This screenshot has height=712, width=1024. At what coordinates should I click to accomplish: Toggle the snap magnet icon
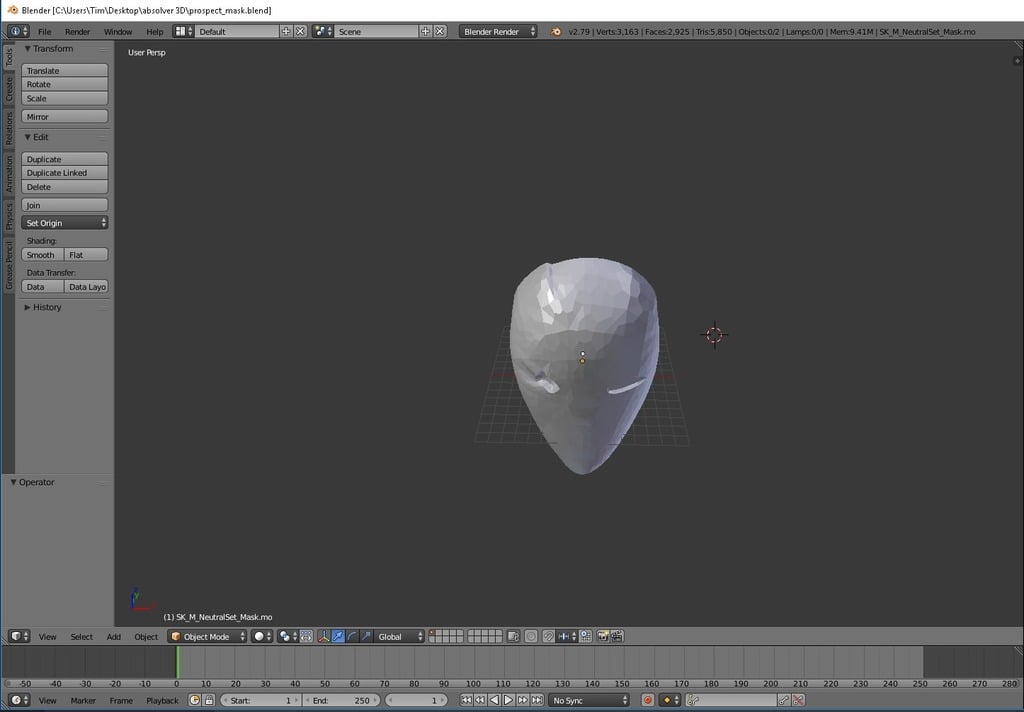(549, 636)
